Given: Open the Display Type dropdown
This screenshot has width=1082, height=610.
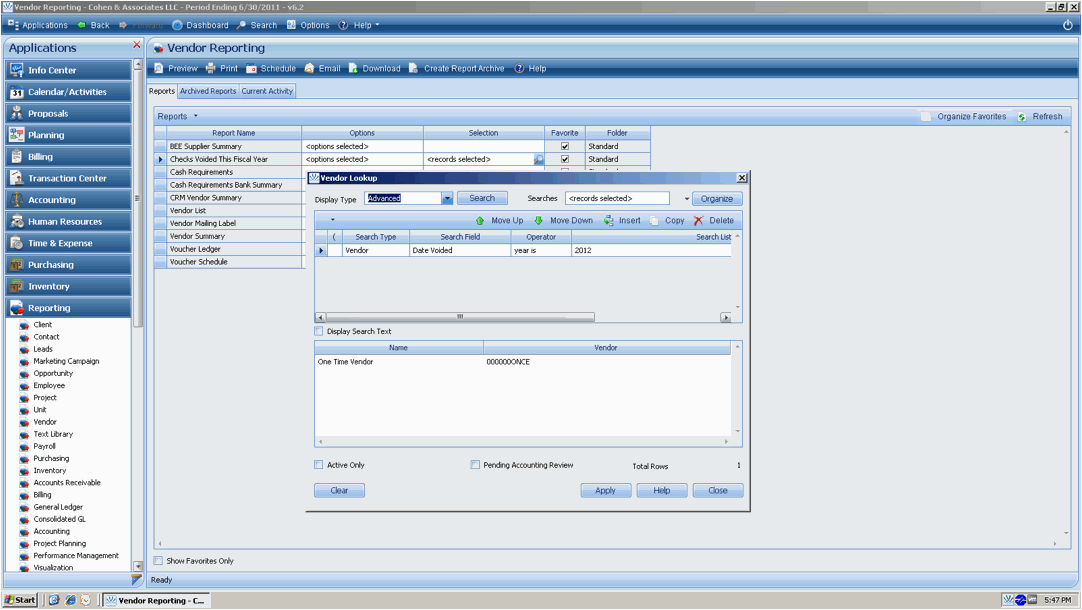Looking at the screenshot, I should point(448,199).
